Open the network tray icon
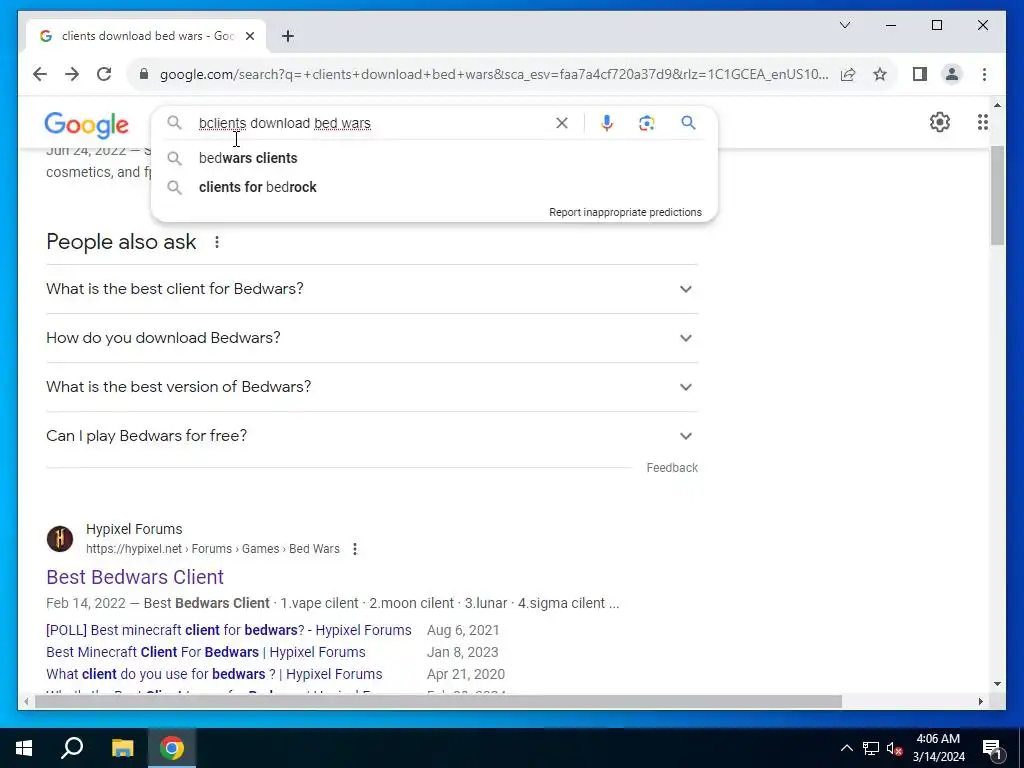The width and height of the screenshot is (1024, 768). tap(871, 748)
